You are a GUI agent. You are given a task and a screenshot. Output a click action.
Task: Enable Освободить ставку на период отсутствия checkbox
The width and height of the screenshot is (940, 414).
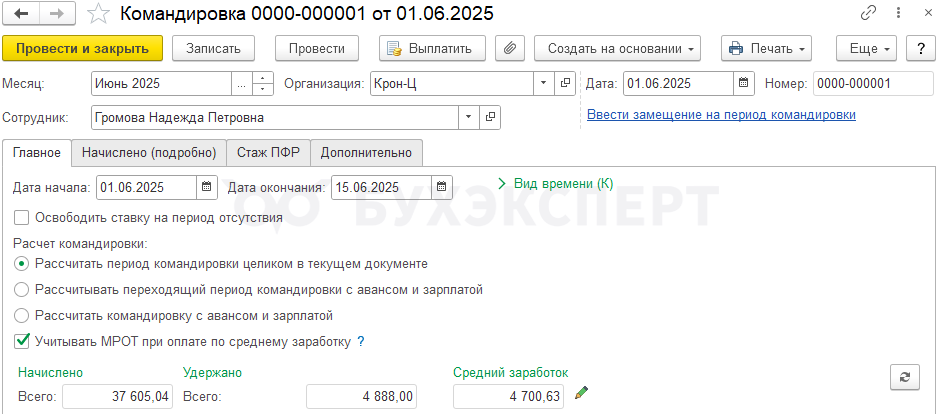tap(22, 217)
